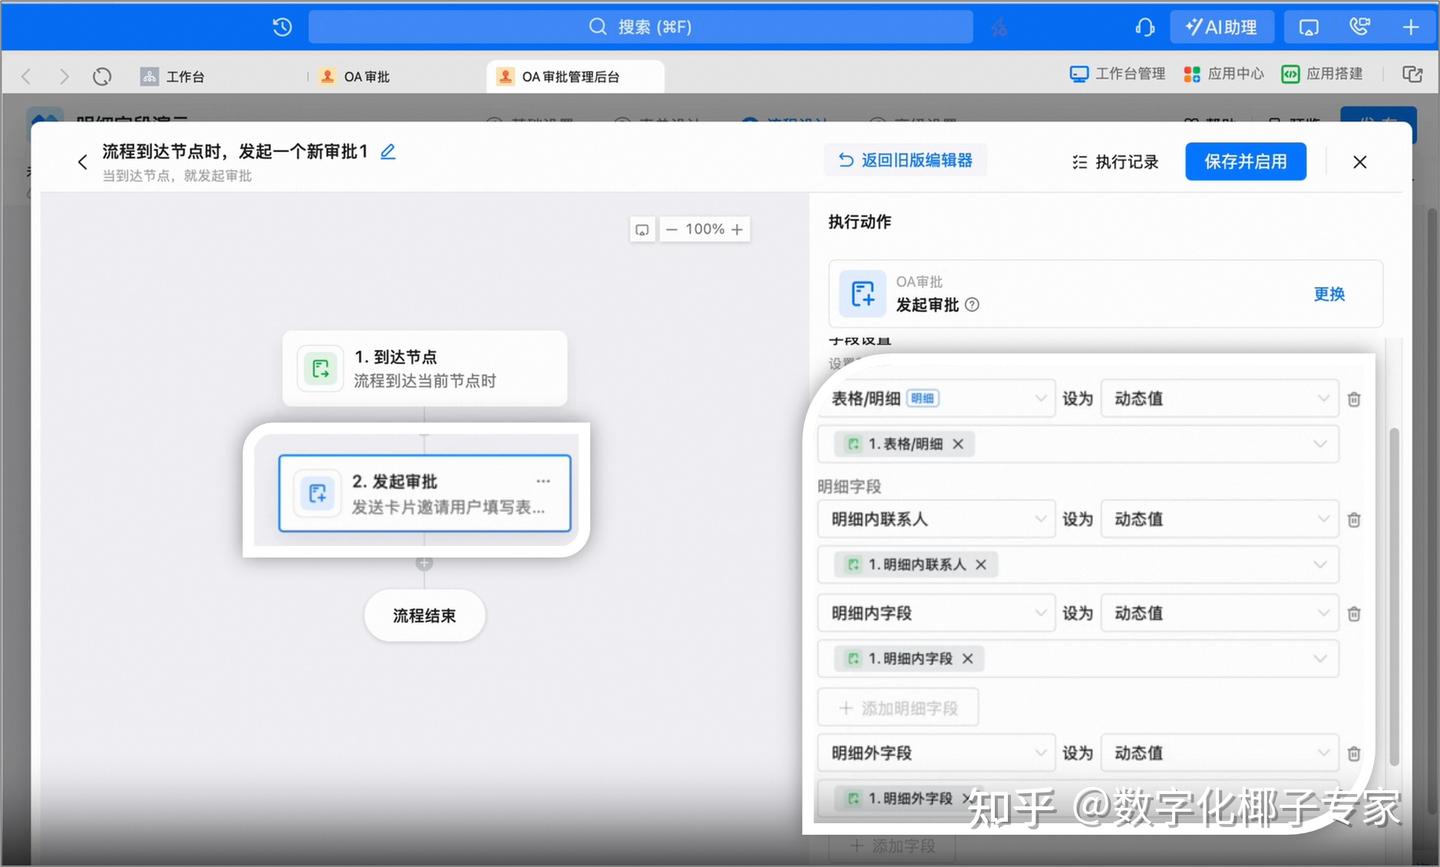The width and height of the screenshot is (1440, 867).
Task: Delete the 表格/明细 row with trash icon
Action: [x=1354, y=399]
